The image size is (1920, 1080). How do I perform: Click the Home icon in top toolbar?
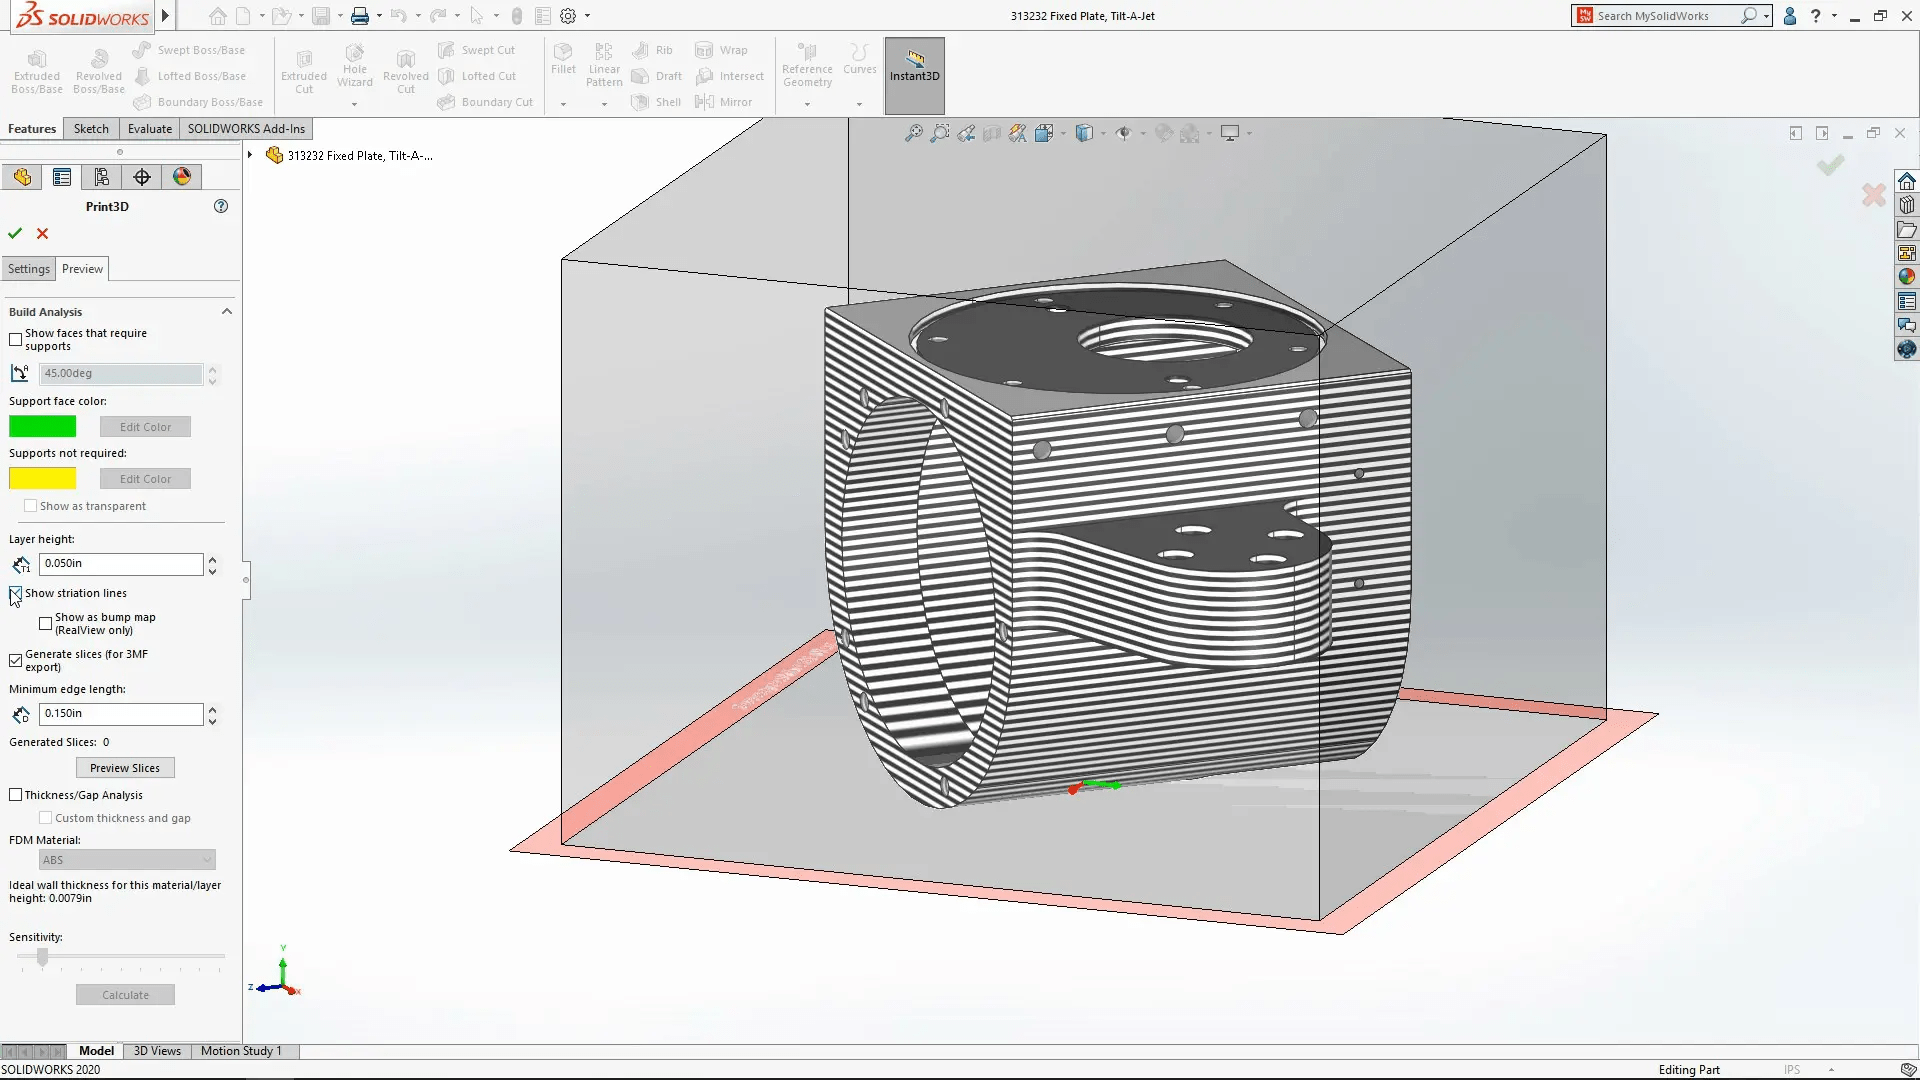pyautogui.click(x=217, y=16)
